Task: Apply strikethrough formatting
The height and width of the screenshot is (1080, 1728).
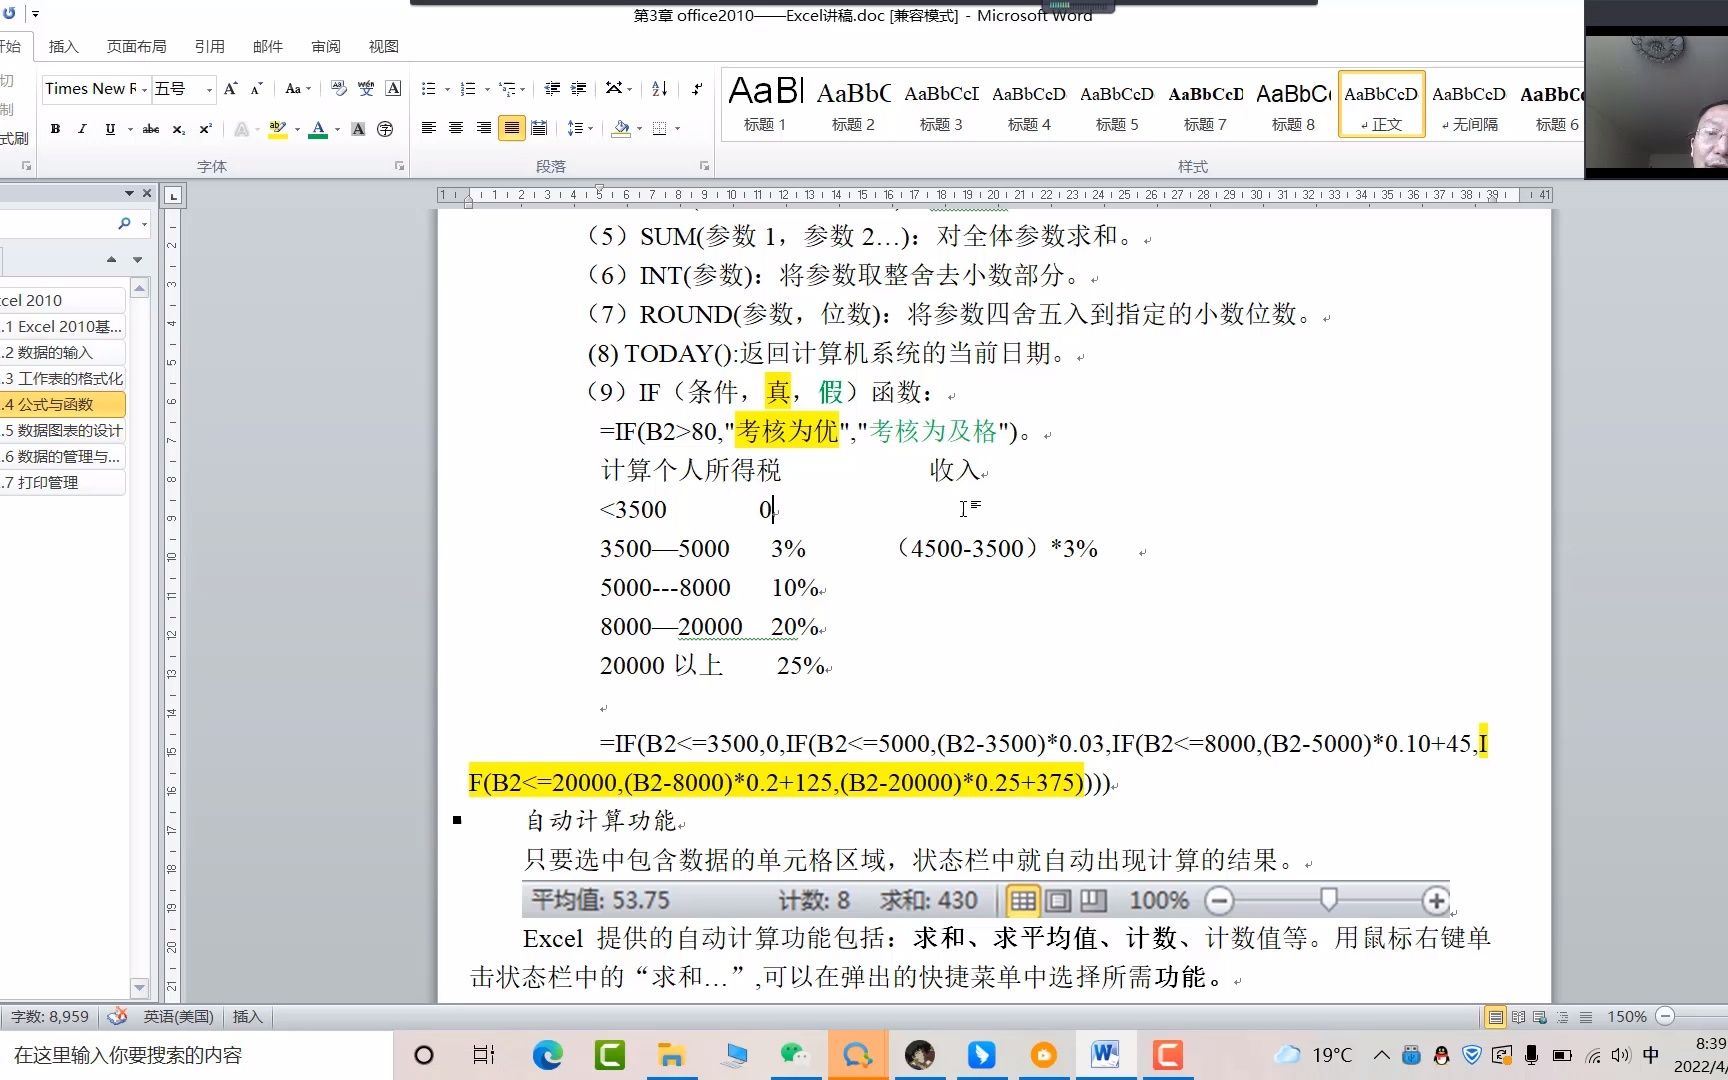Action: 151,129
